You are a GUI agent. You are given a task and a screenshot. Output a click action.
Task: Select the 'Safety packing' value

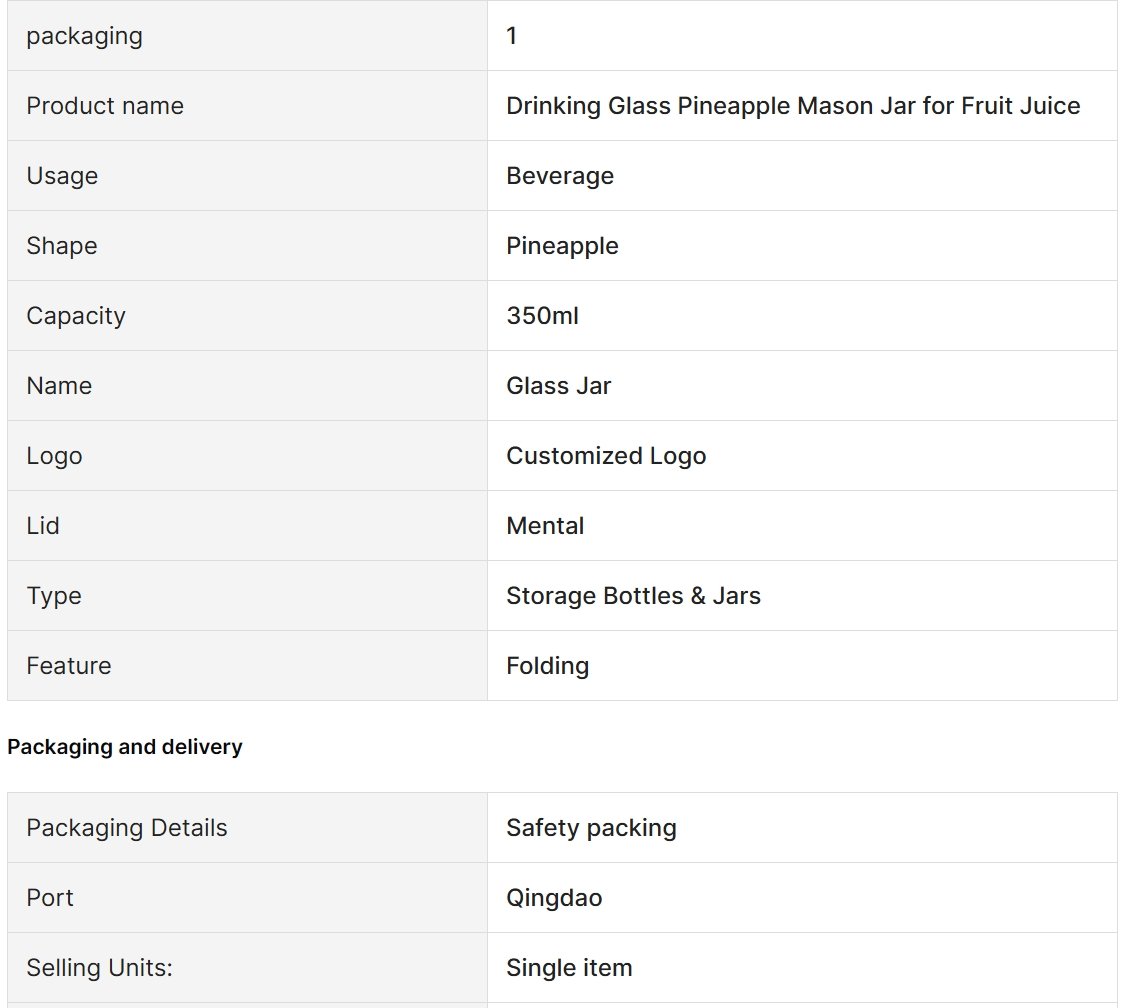[590, 828]
